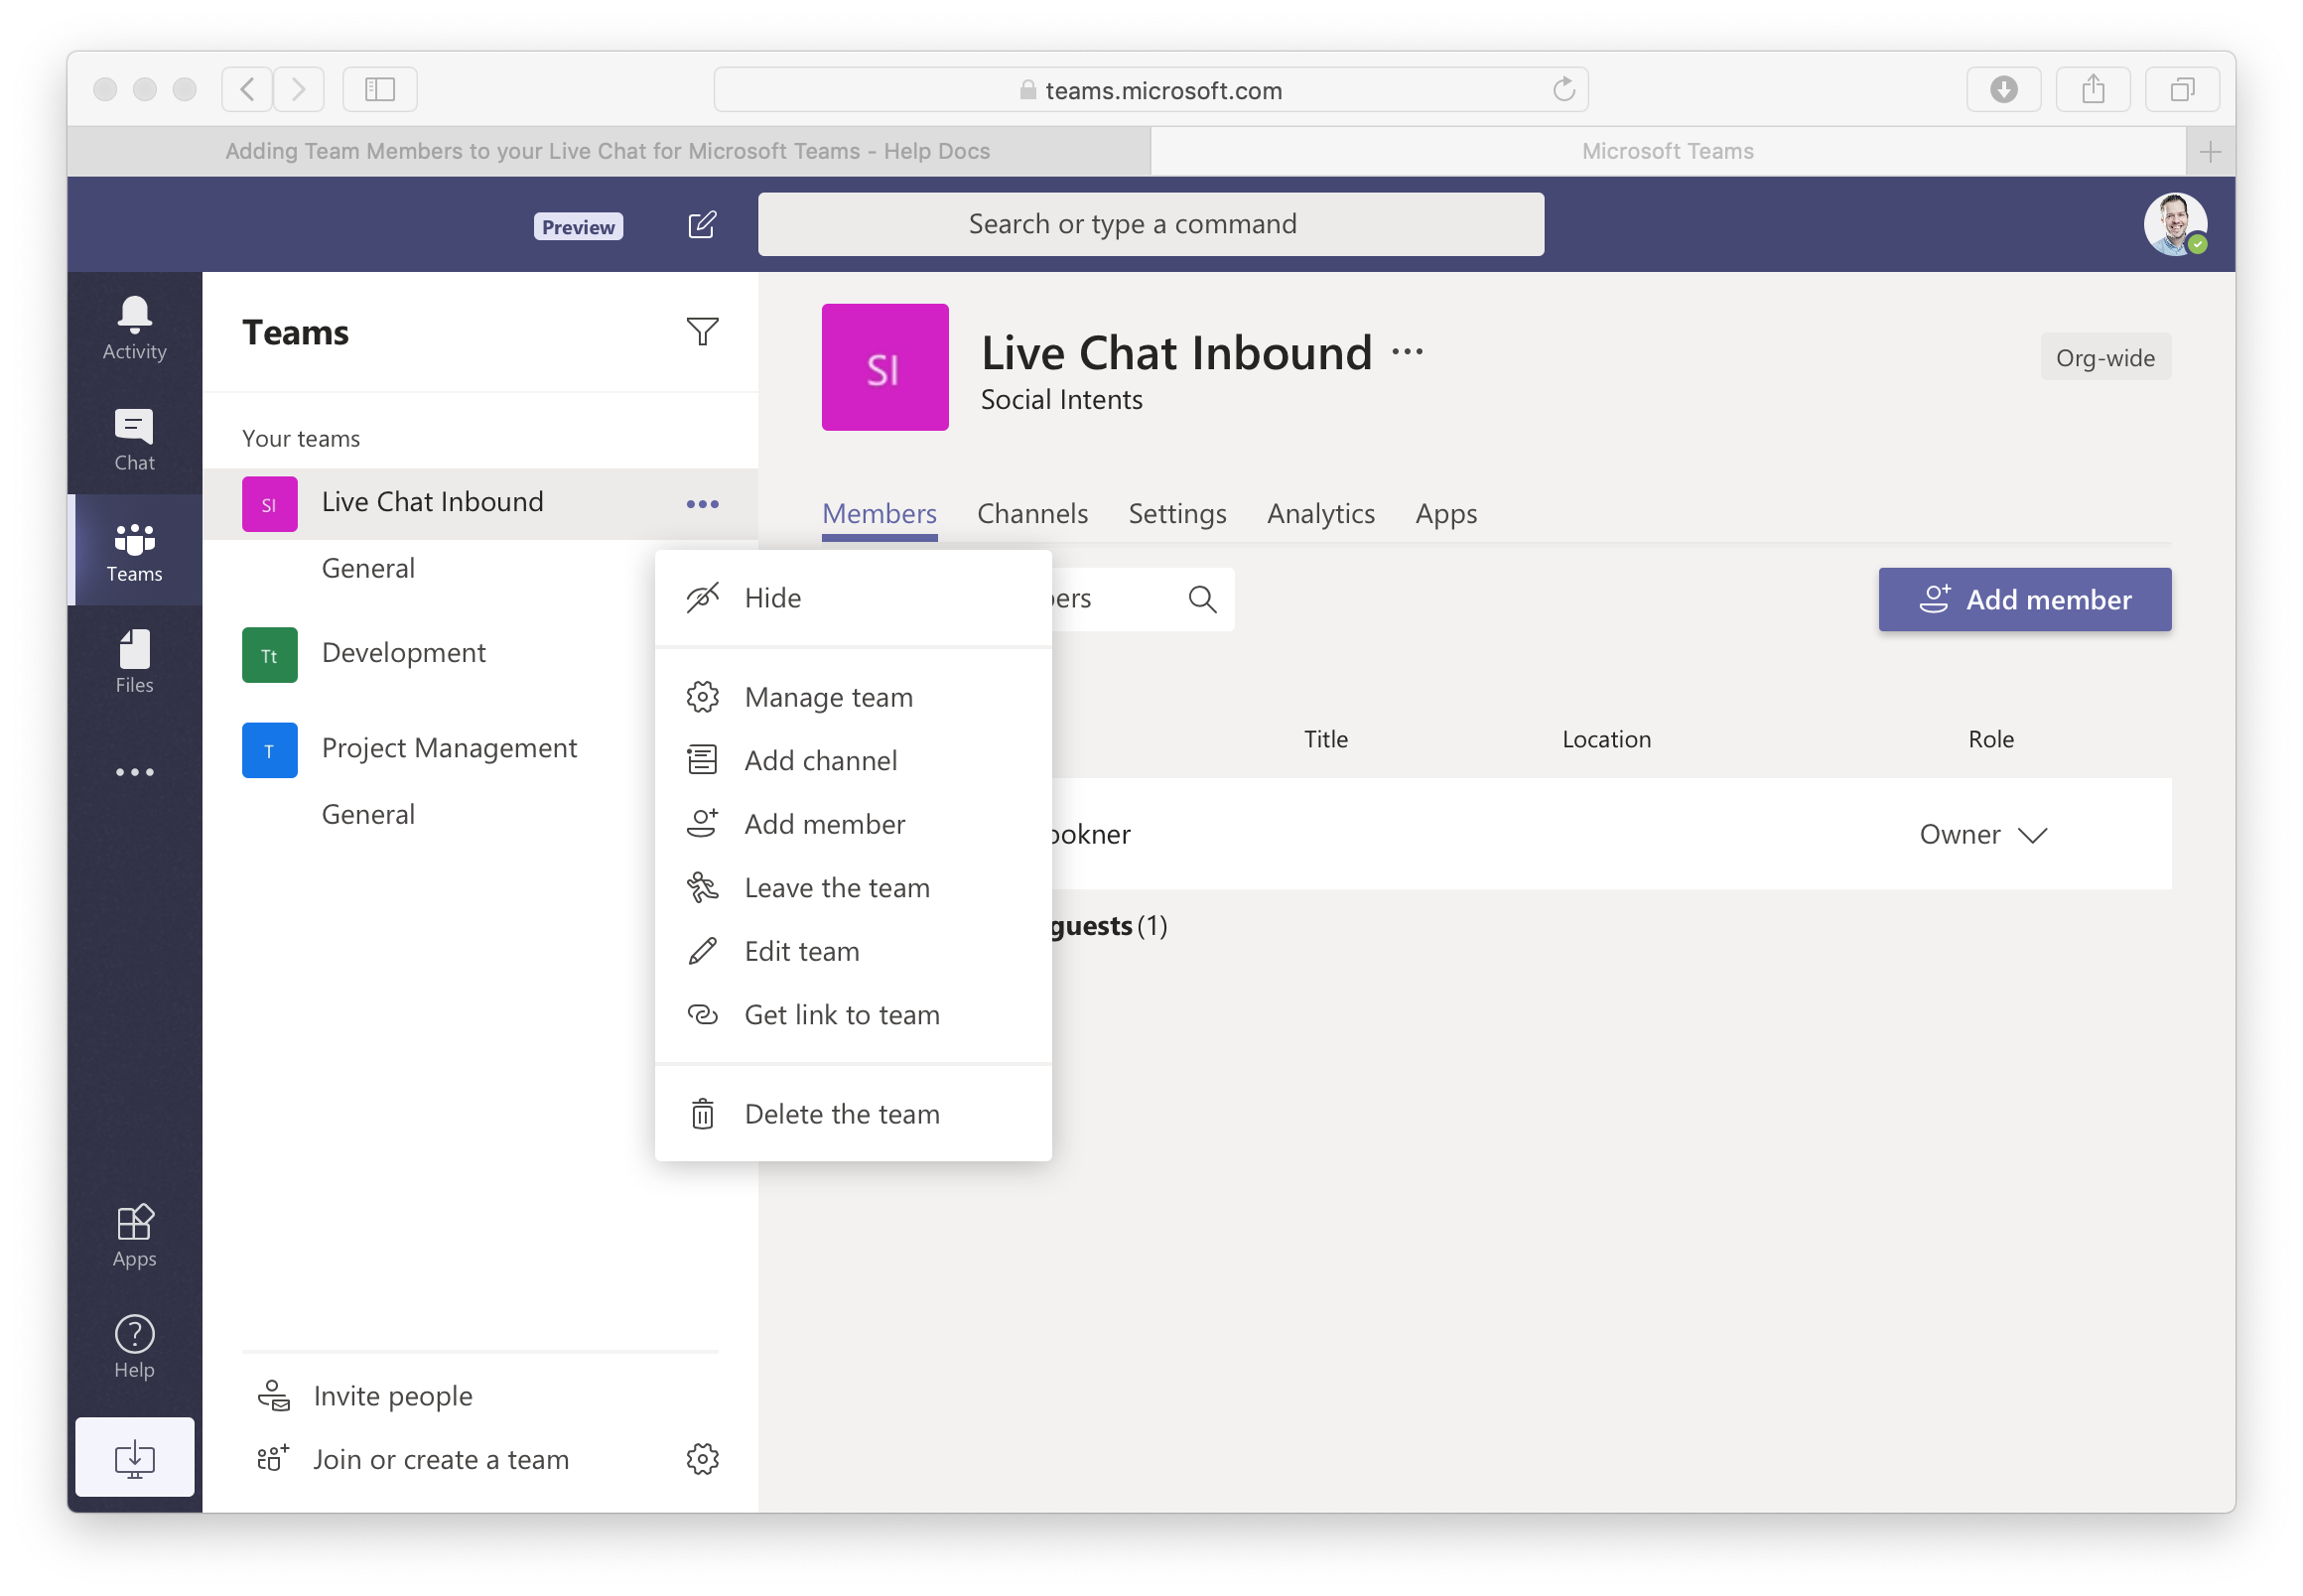Click the search magnifier in members search

(1202, 599)
